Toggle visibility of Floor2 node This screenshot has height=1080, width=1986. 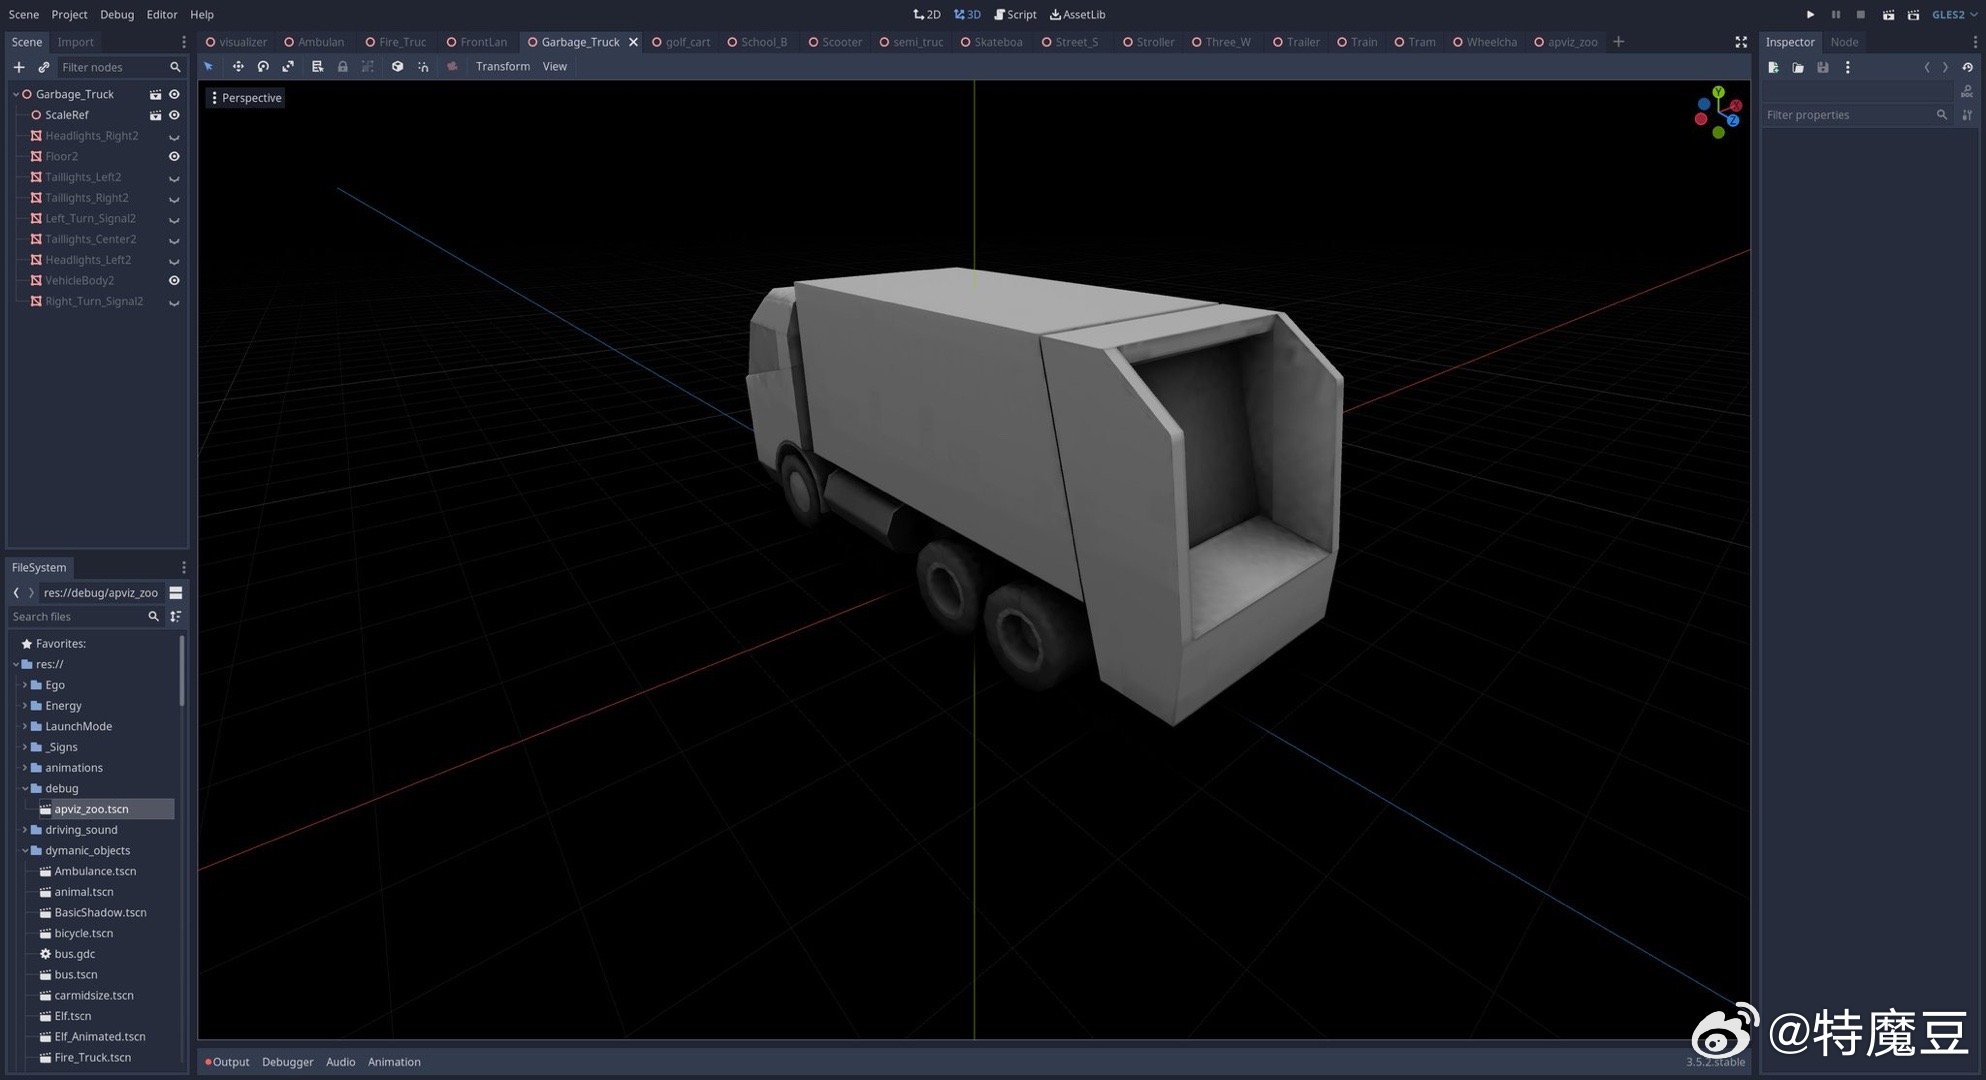pos(174,156)
